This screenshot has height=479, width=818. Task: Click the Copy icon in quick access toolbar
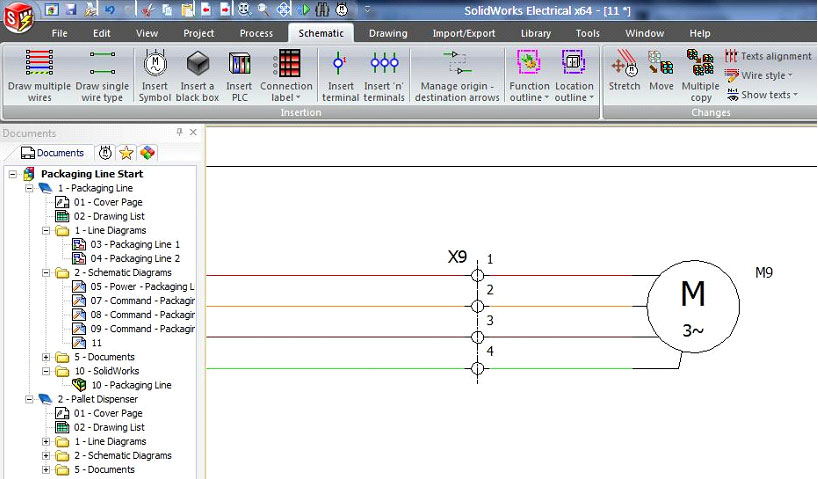[167, 9]
